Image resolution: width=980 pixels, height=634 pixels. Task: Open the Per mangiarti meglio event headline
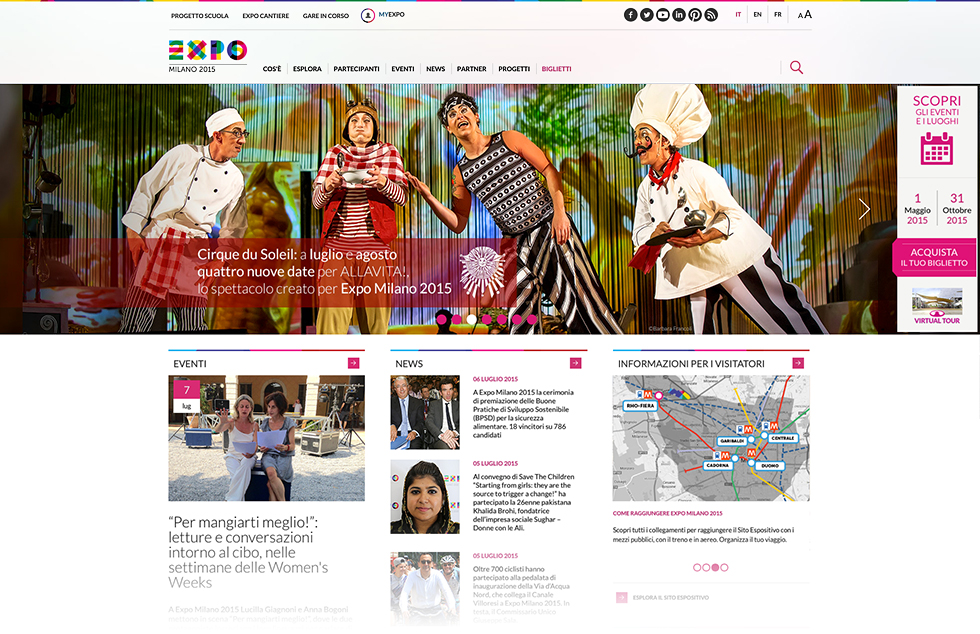point(248,552)
